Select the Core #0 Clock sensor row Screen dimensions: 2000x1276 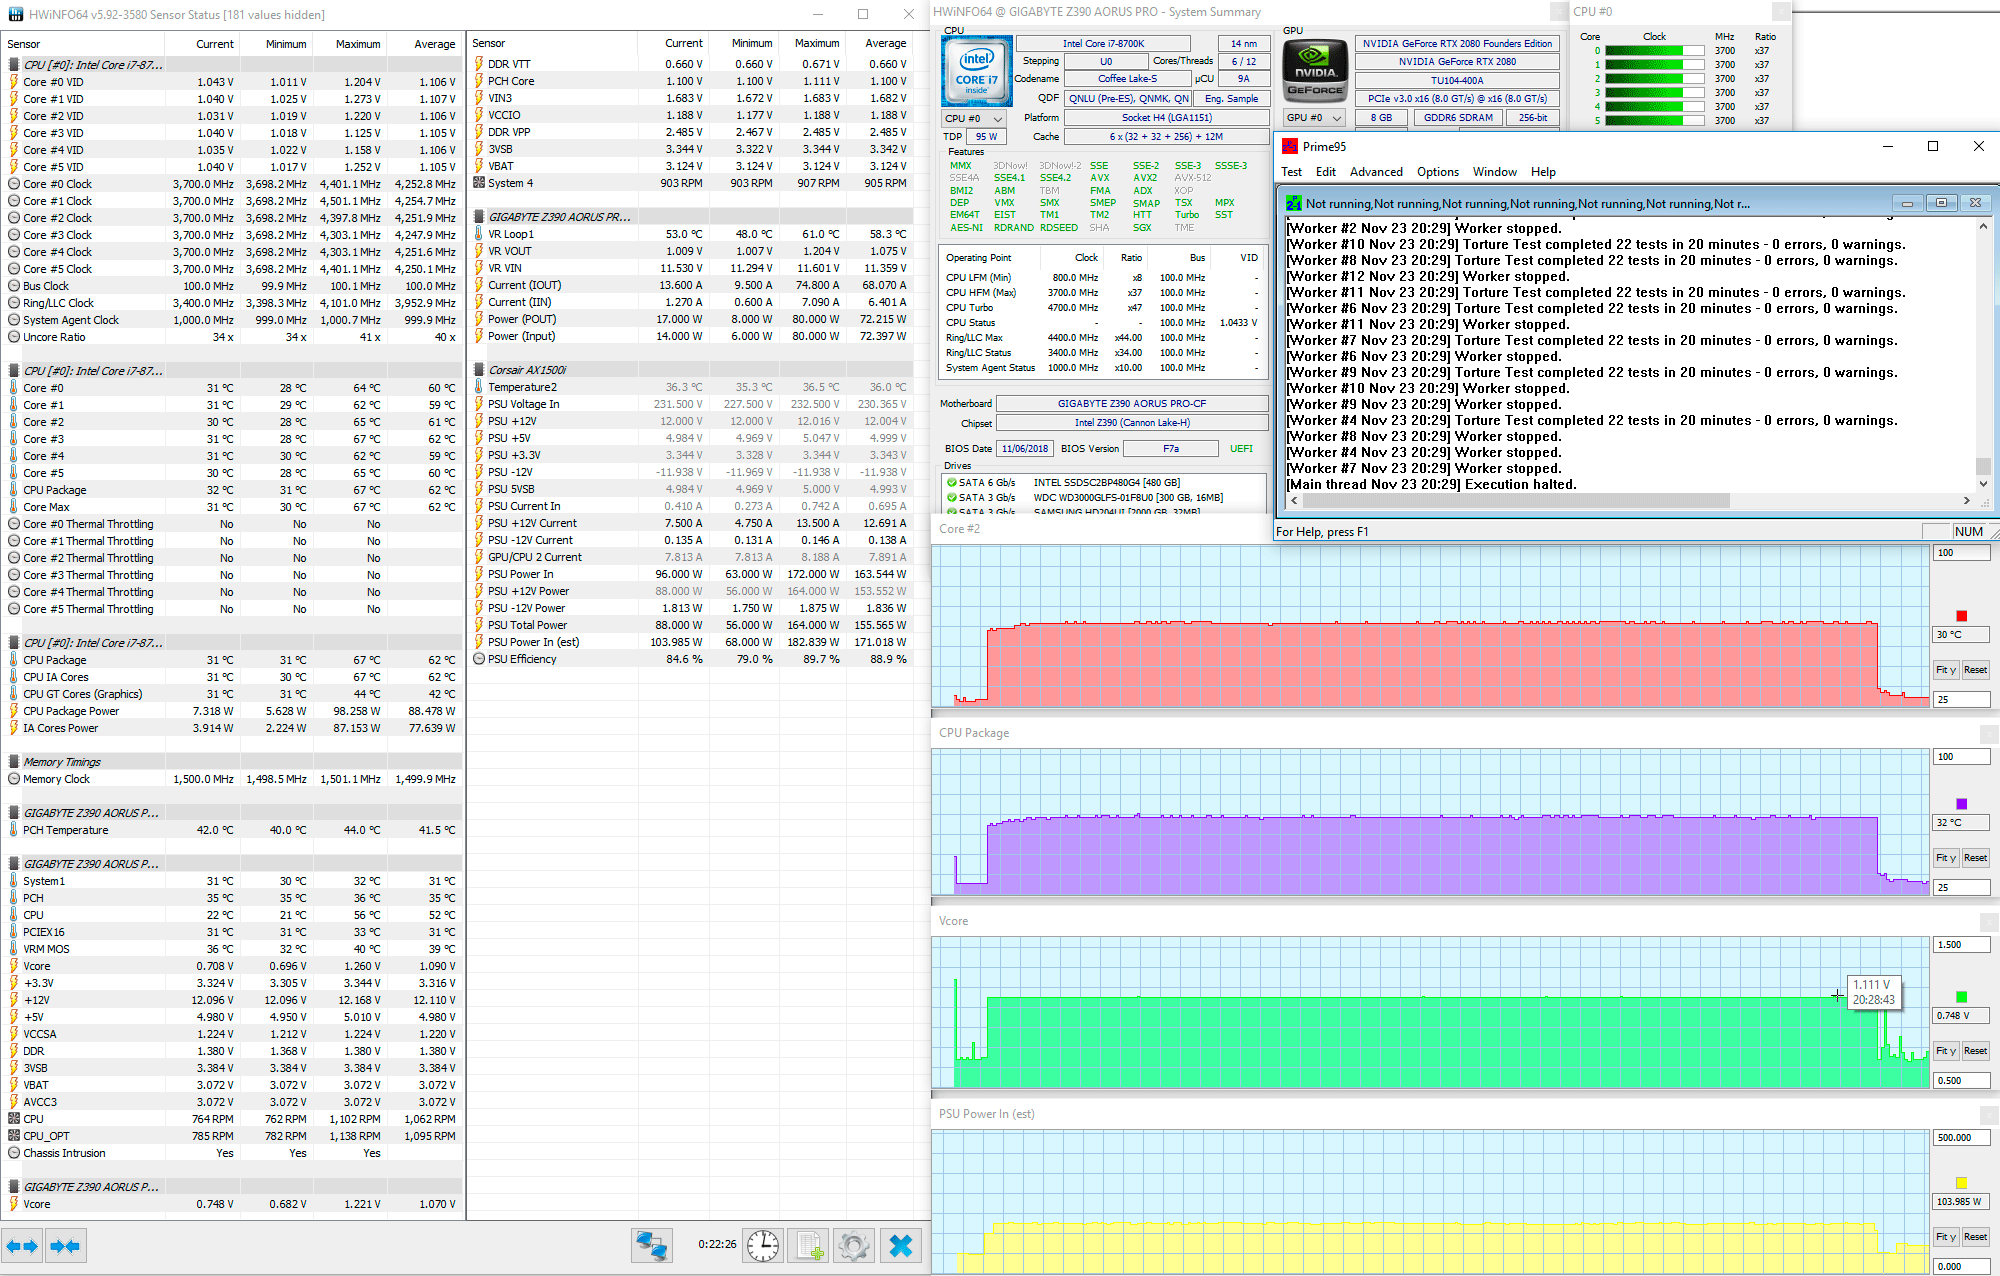pyautogui.click(x=57, y=184)
